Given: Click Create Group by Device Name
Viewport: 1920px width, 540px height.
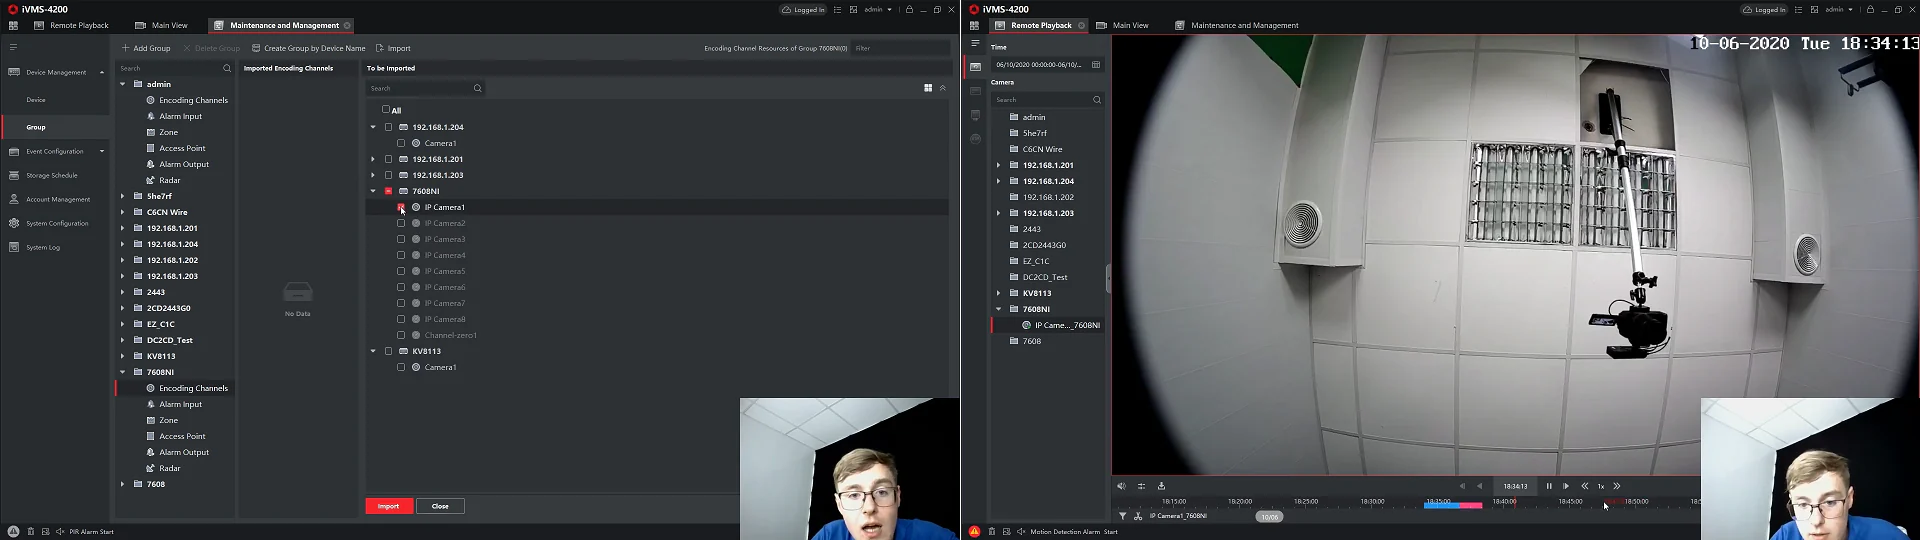Looking at the screenshot, I should [x=309, y=48].
